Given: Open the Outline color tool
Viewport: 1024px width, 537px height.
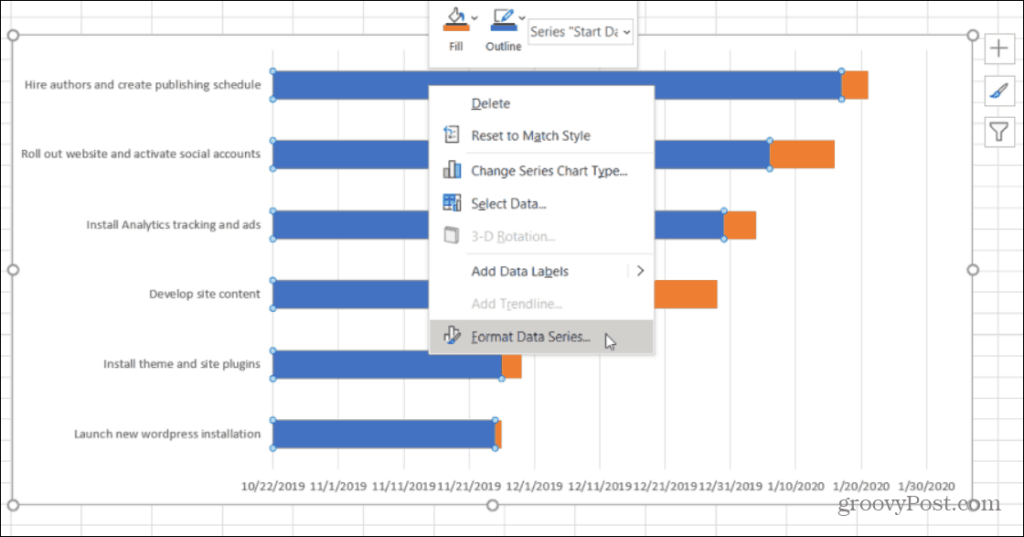Looking at the screenshot, I should (x=504, y=20).
